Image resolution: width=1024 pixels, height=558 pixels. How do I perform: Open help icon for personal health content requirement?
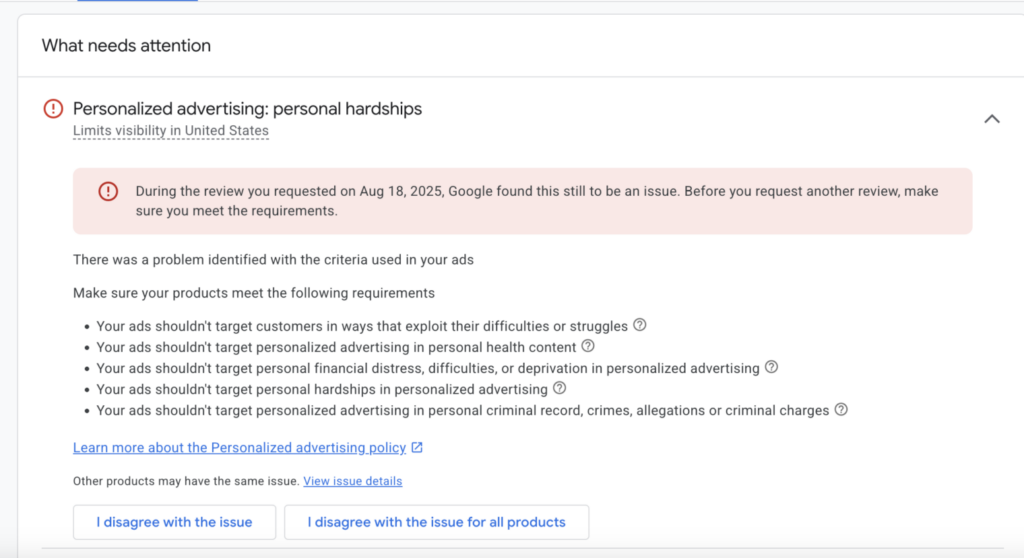pyautogui.click(x=588, y=346)
